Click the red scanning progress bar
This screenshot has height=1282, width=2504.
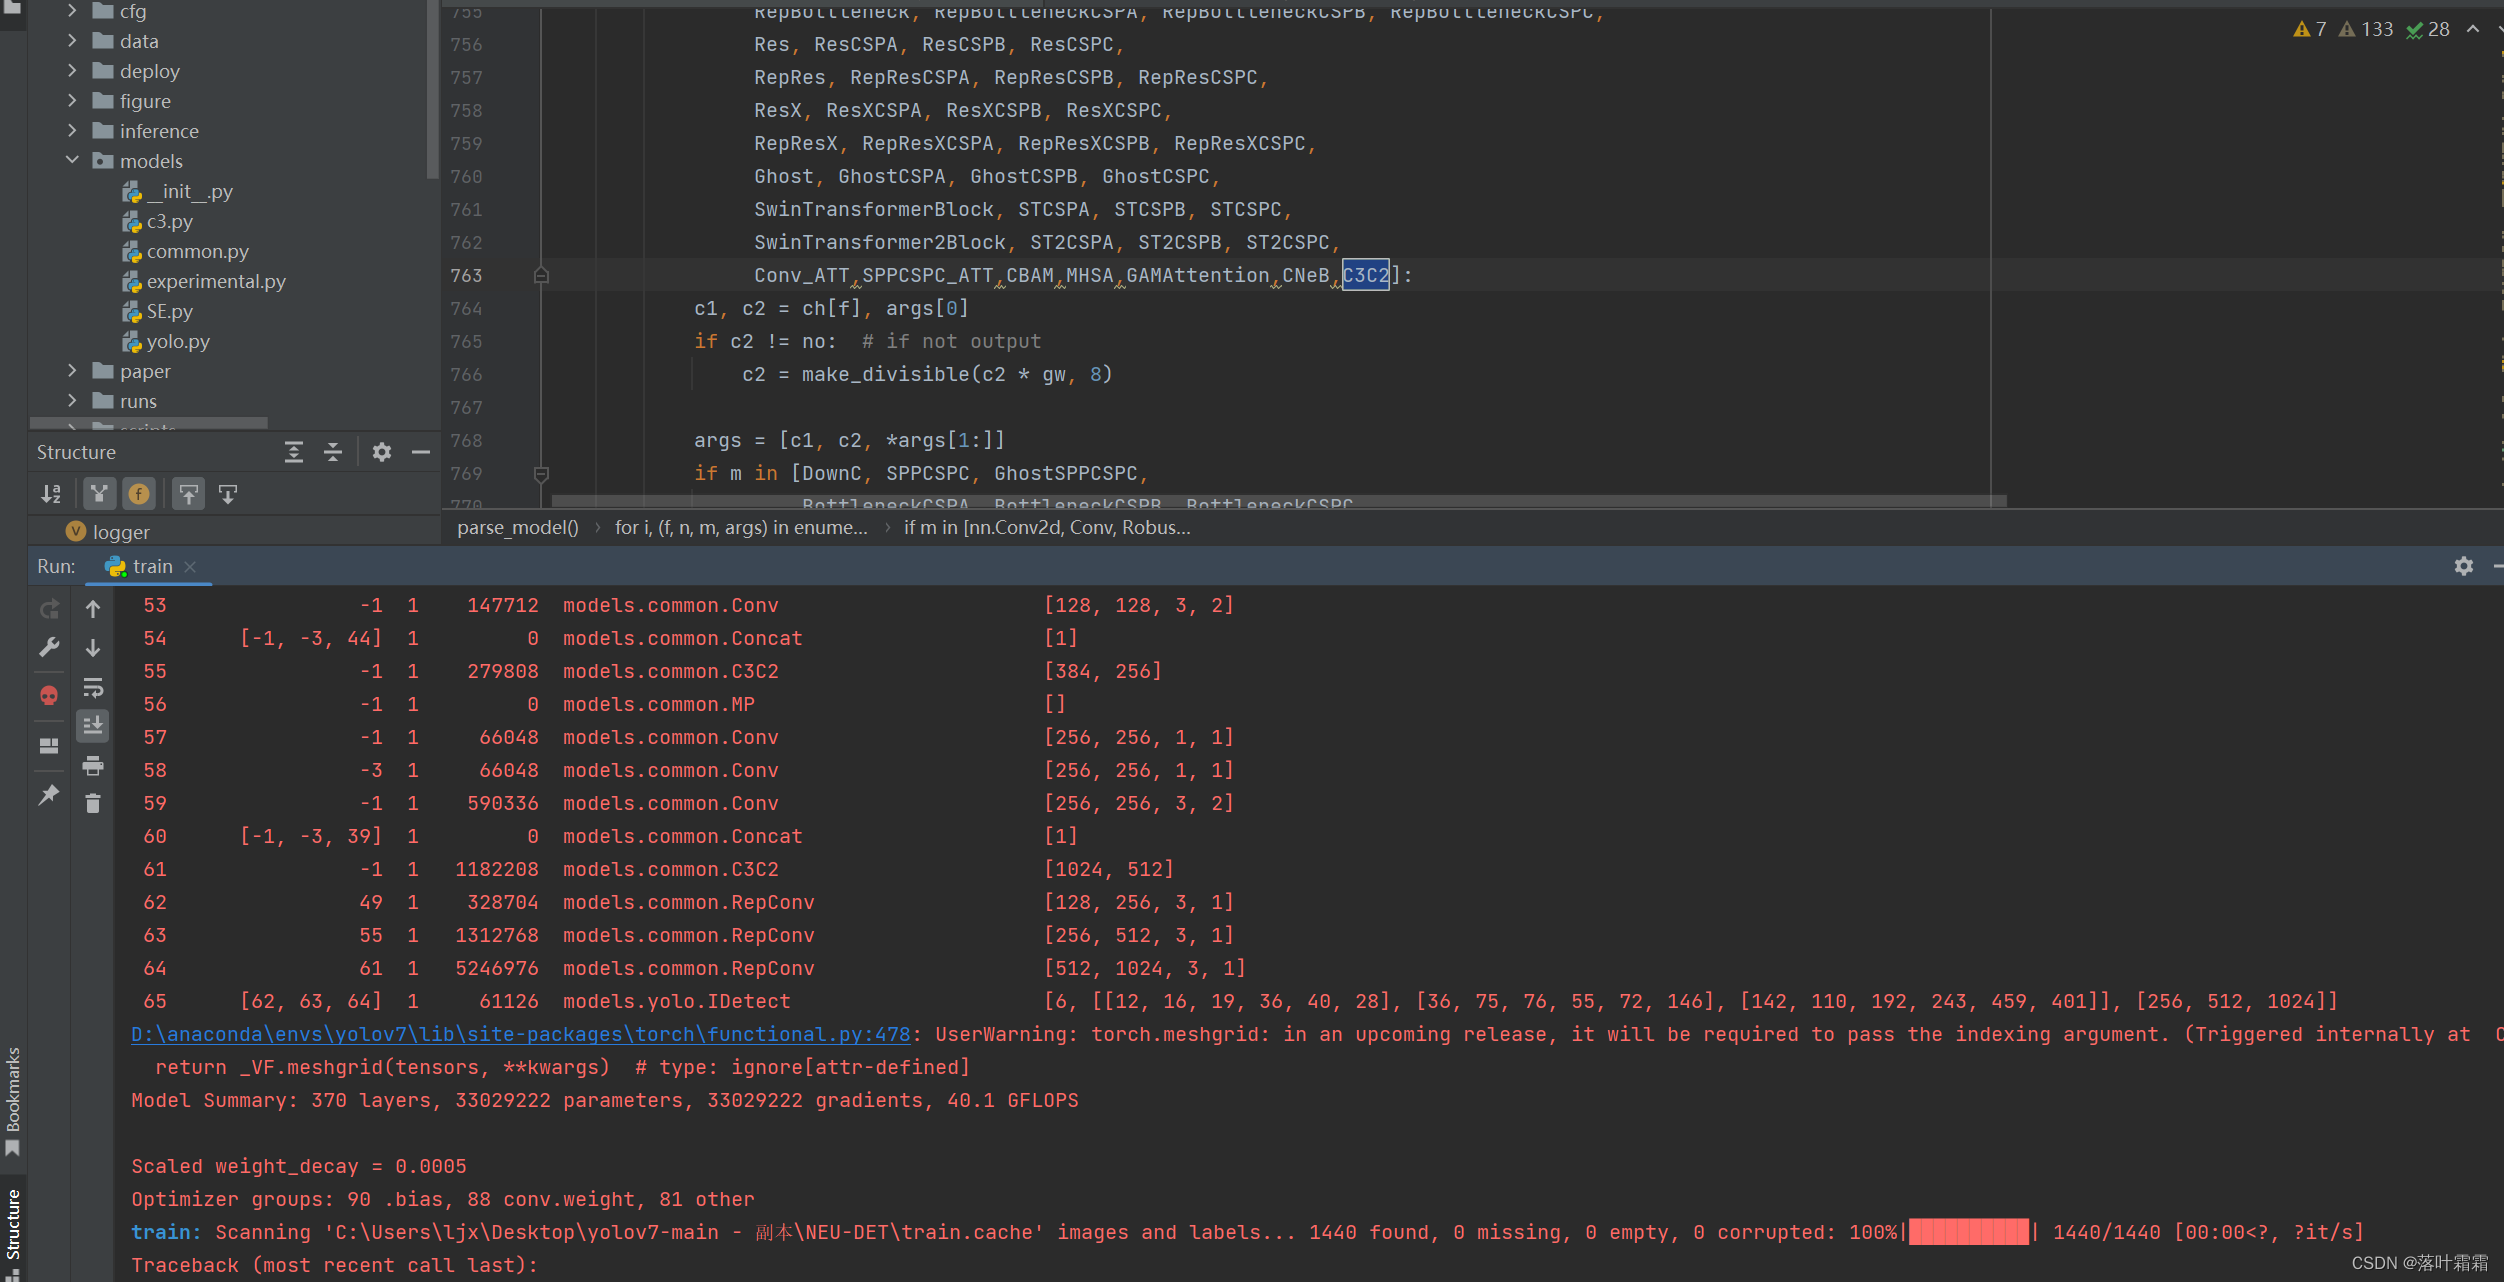(x=1969, y=1232)
